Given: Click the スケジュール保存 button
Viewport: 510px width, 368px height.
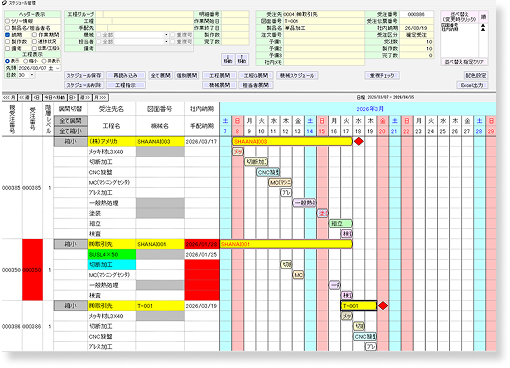Looking at the screenshot, I should 84,76.
